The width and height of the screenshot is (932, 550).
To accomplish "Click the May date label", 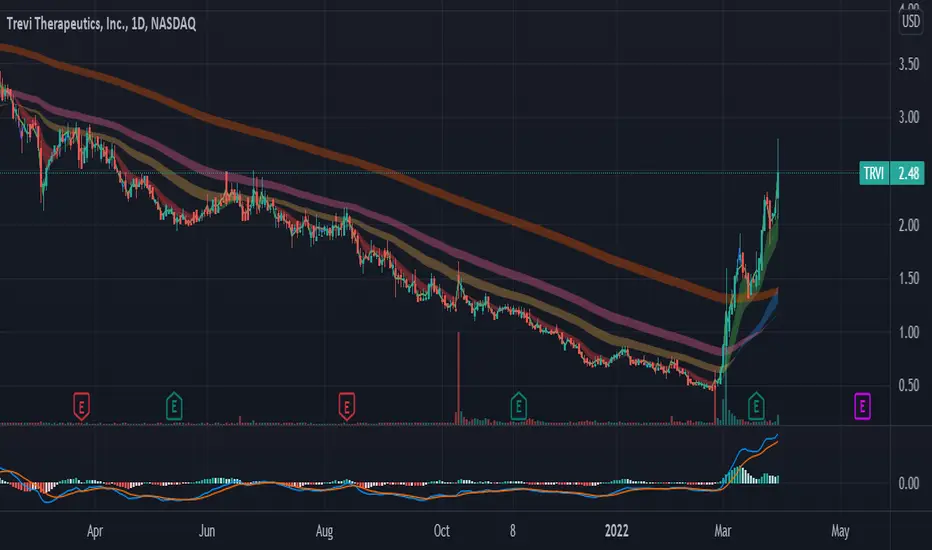I will [x=840, y=531].
